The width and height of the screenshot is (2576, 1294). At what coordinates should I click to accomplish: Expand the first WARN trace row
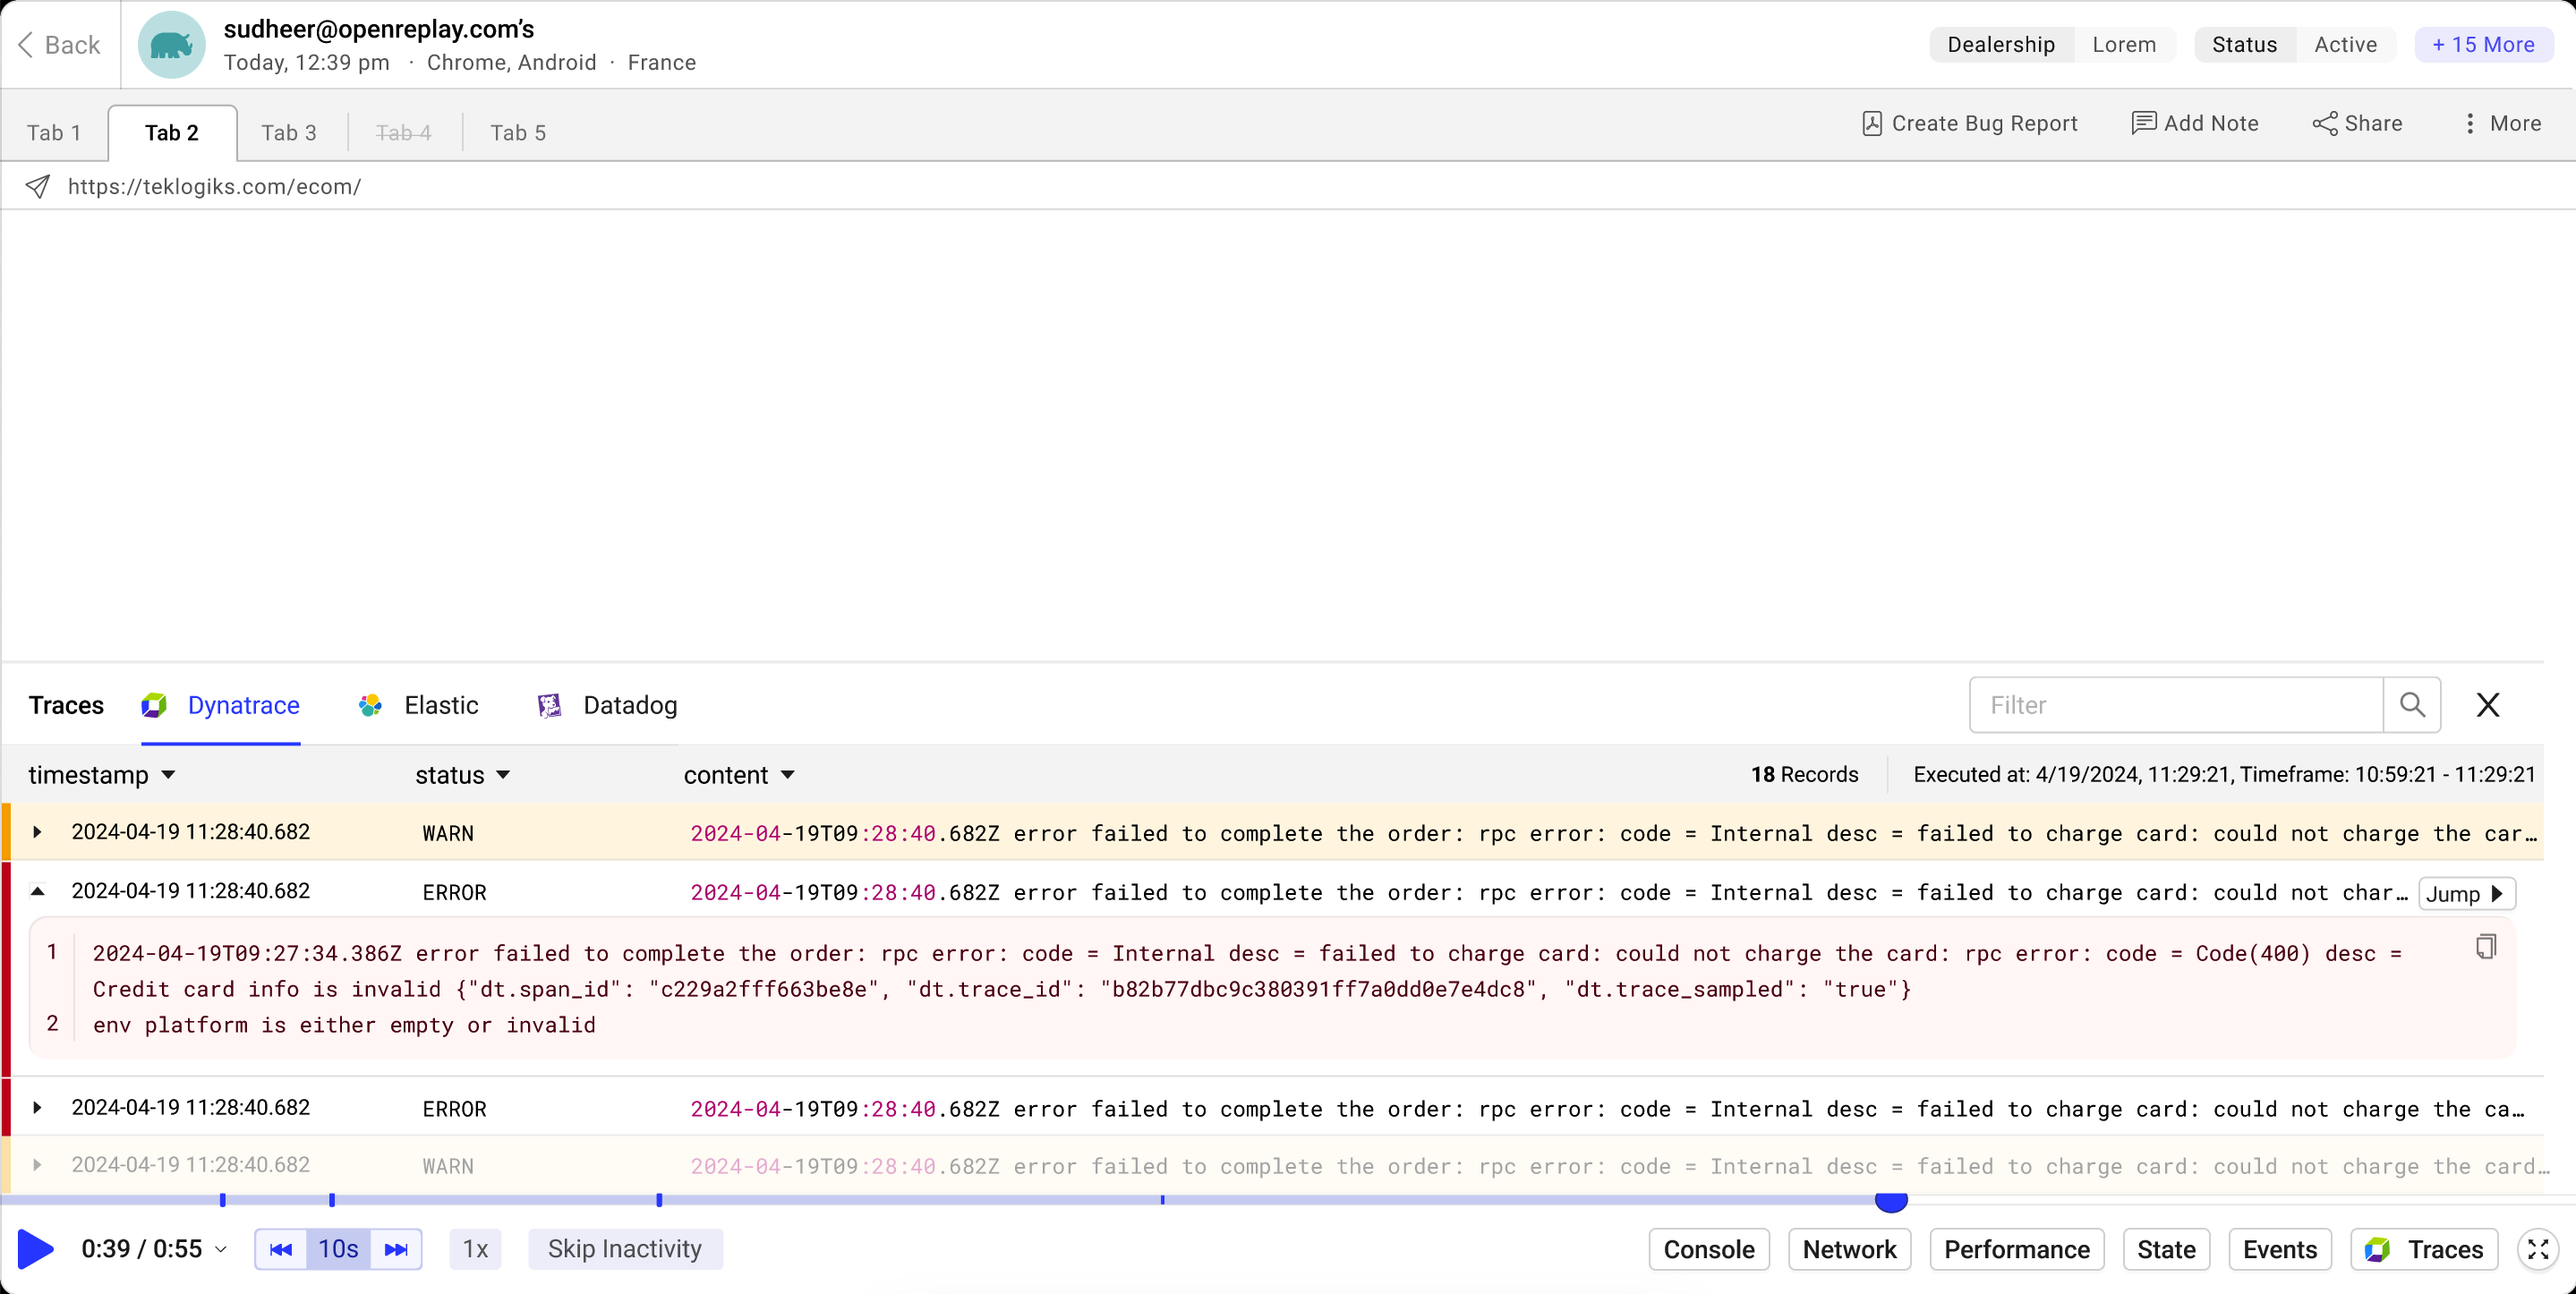(37, 830)
